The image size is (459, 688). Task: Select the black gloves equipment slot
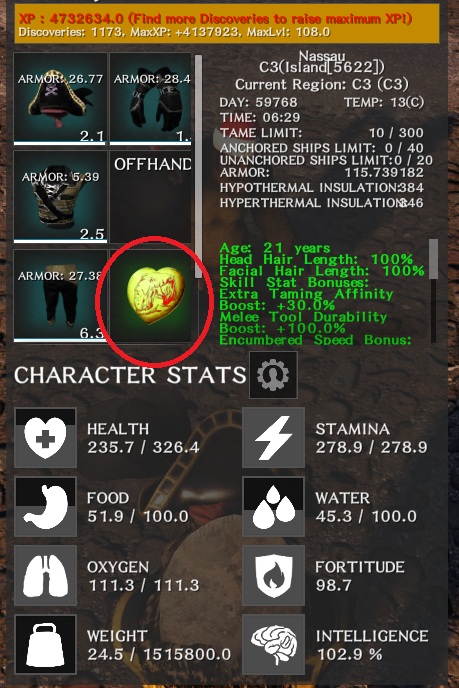point(150,99)
